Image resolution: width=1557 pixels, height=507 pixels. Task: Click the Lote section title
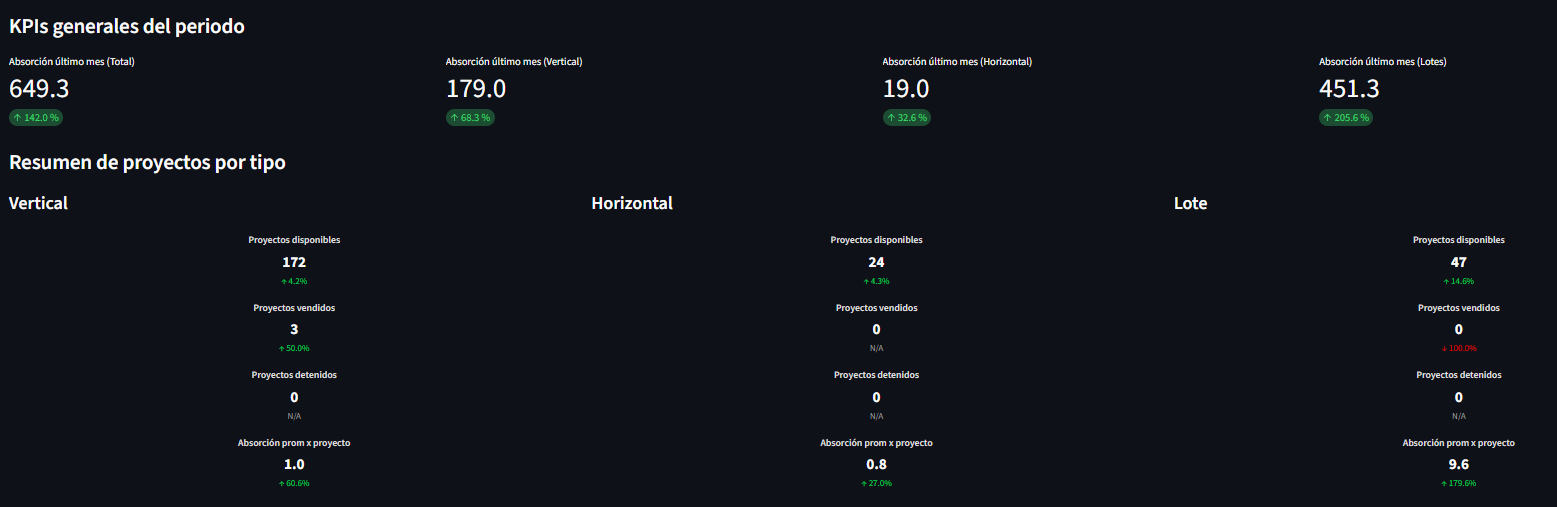tap(1190, 203)
